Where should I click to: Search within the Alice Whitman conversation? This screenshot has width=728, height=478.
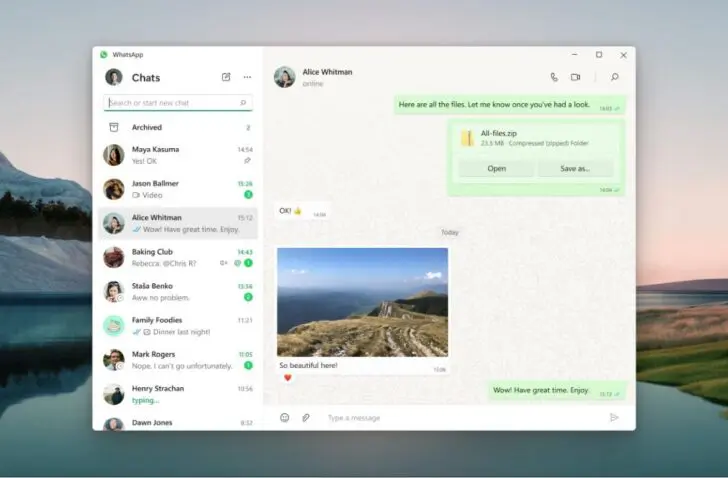click(615, 77)
